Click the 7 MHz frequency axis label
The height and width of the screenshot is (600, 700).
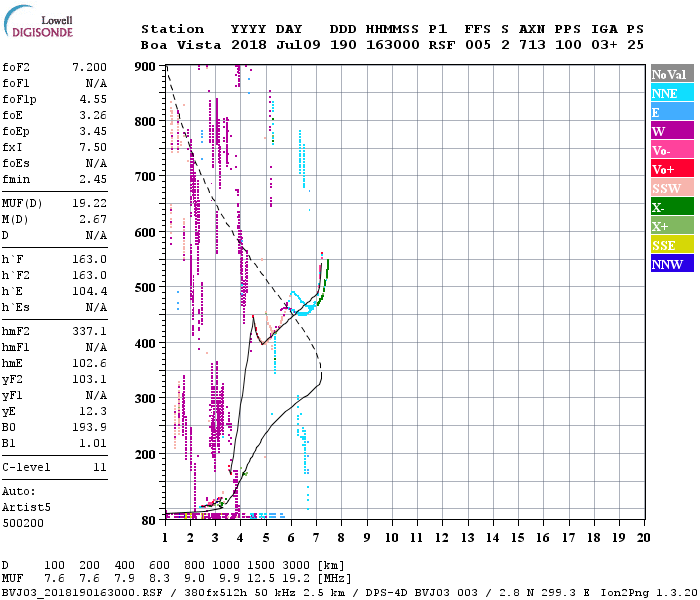pos(316,538)
